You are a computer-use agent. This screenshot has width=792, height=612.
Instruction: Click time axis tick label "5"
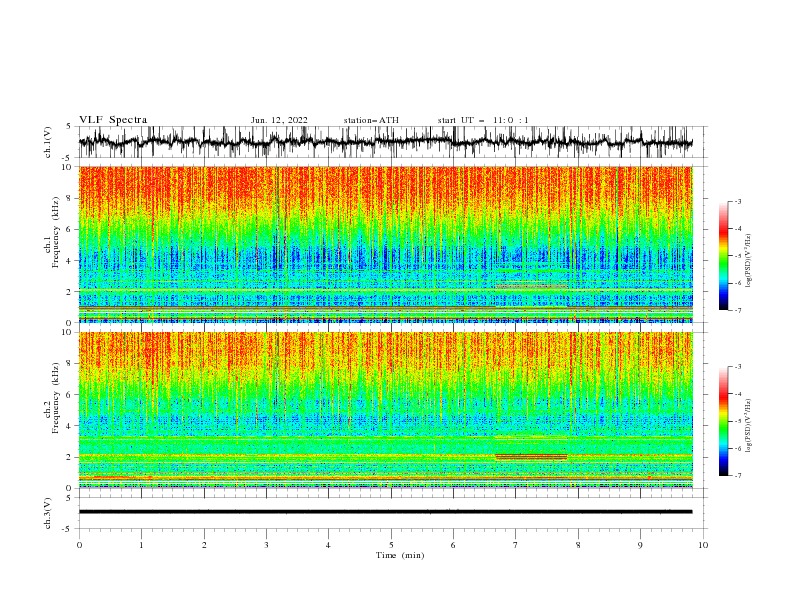(391, 545)
